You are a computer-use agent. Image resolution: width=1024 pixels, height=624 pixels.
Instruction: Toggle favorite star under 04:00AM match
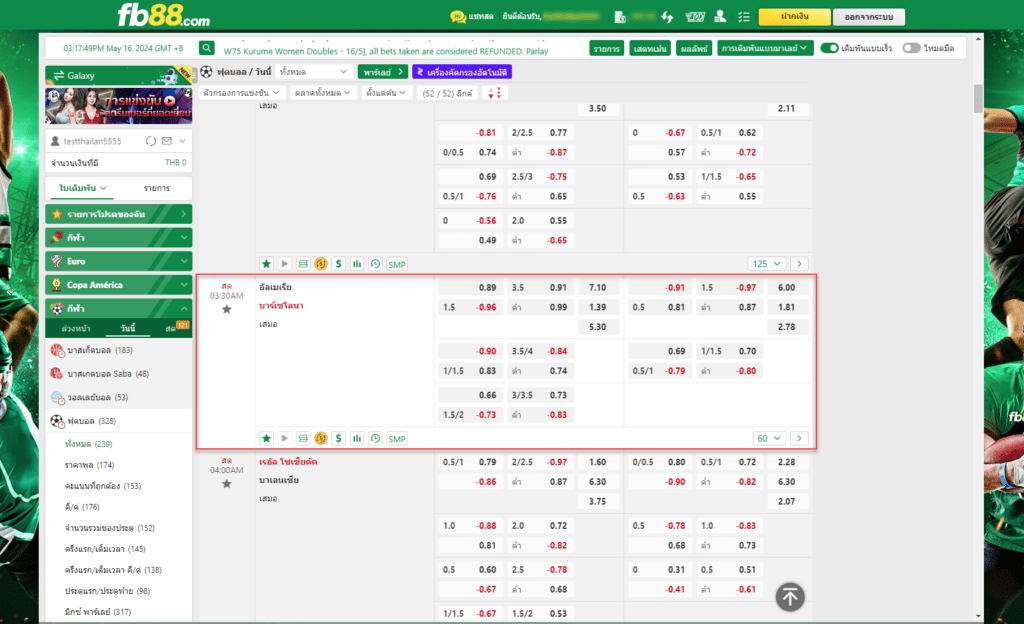coord(227,484)
